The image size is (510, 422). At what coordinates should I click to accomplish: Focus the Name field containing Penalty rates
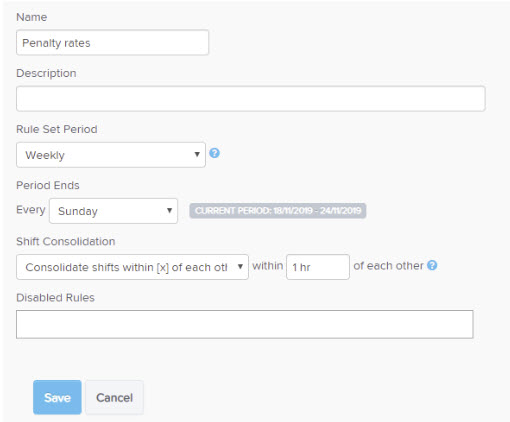pos(112,43)
